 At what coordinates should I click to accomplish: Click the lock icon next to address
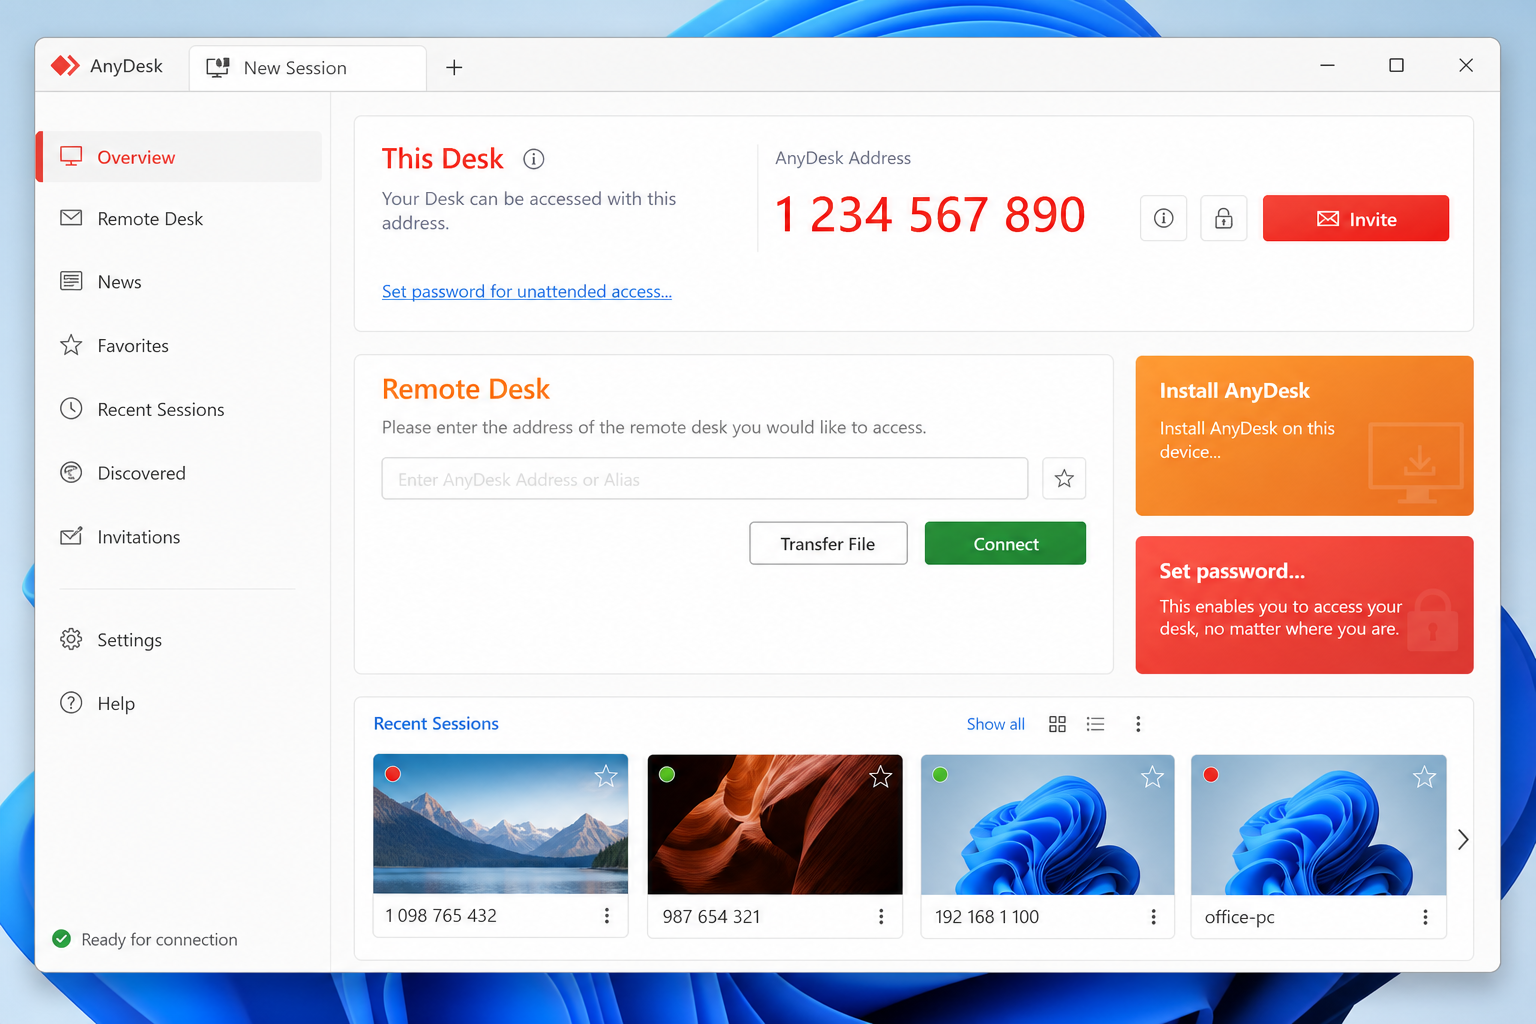coord(1223,218)
